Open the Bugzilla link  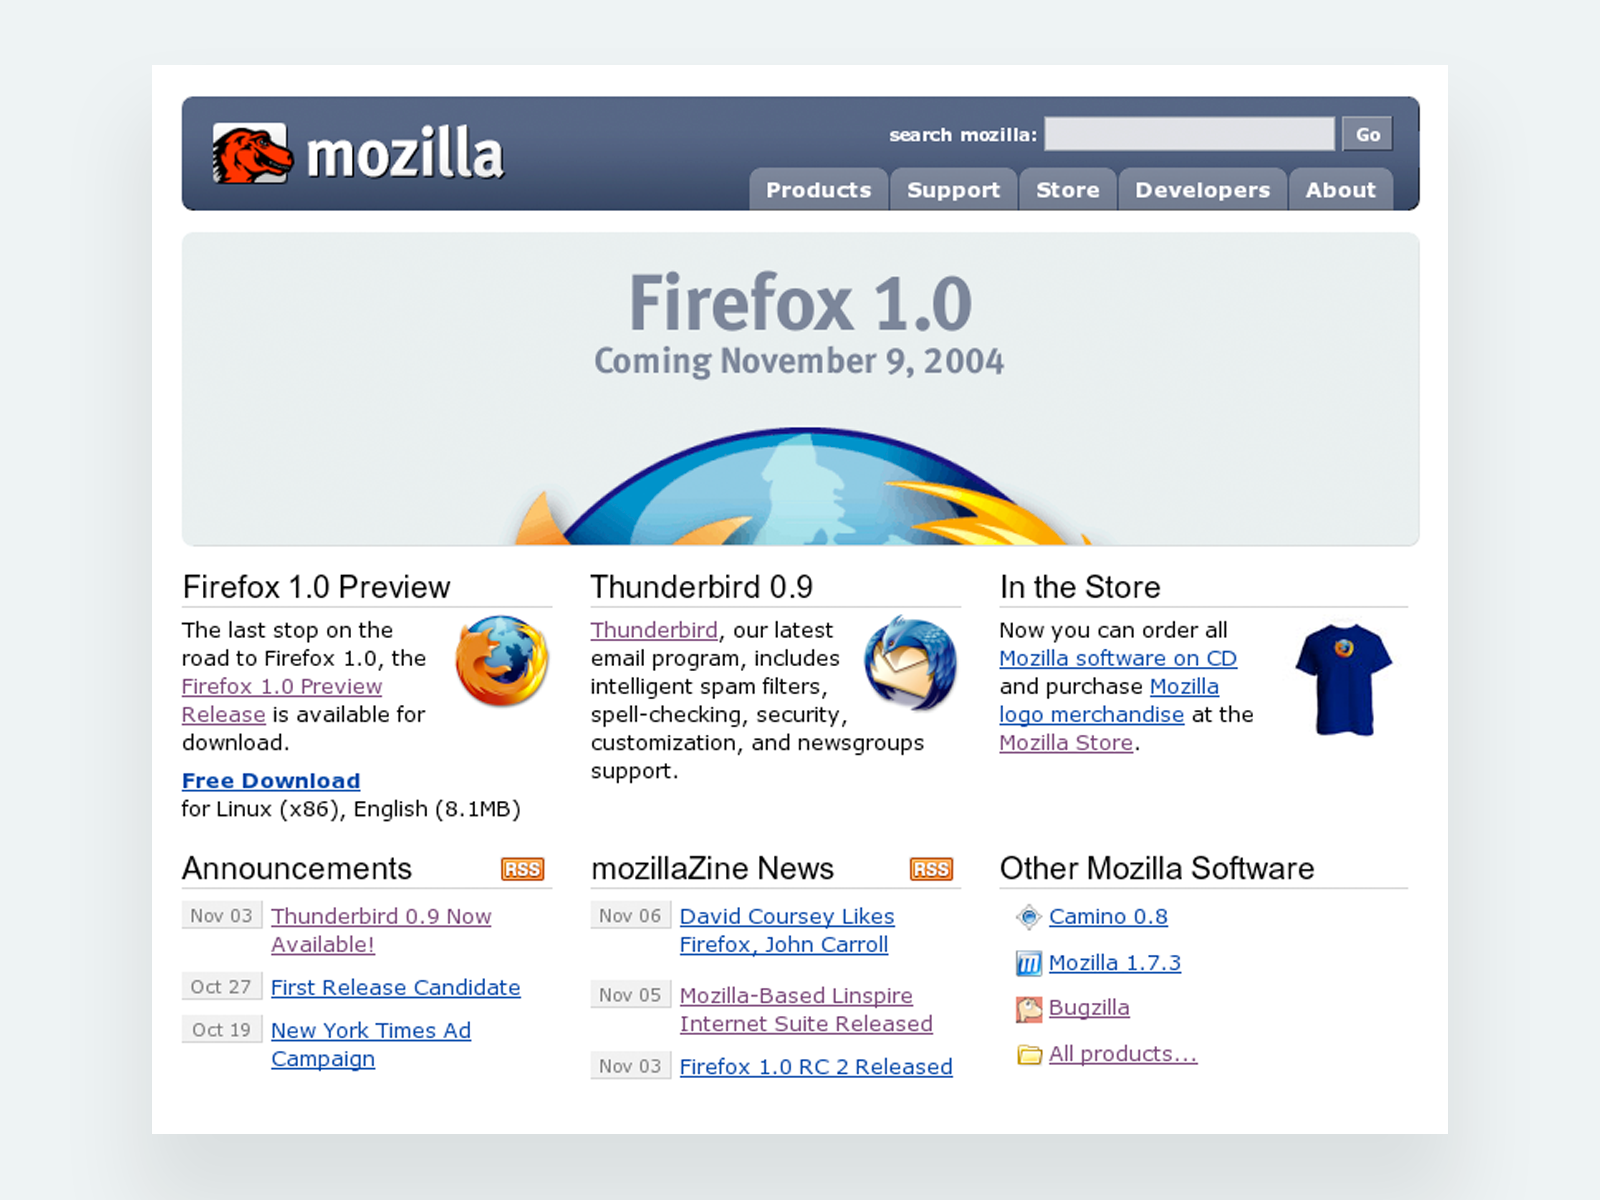tap(1089, 1008)
